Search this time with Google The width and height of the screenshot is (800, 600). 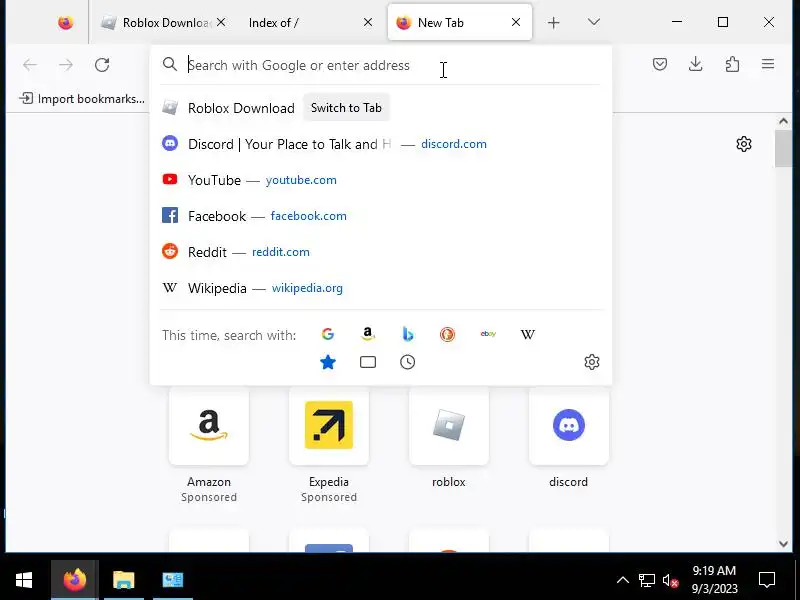[328, 334]
